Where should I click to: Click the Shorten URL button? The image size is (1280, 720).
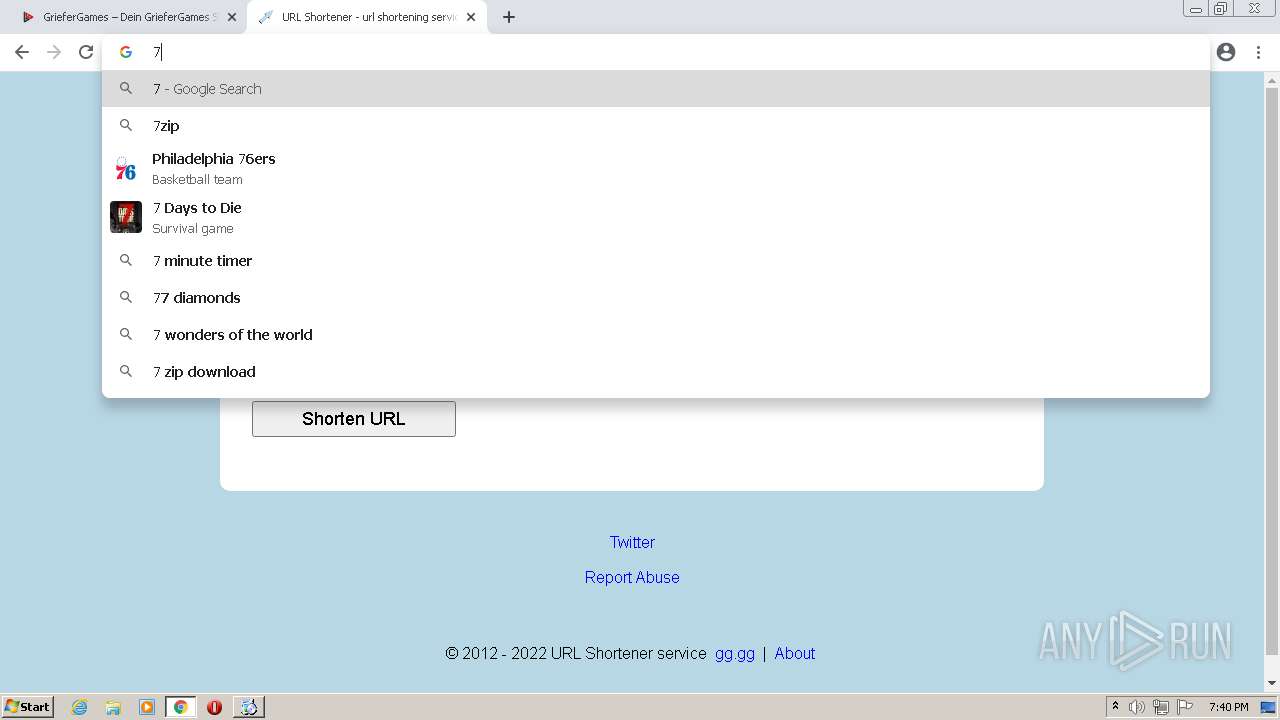354,419
